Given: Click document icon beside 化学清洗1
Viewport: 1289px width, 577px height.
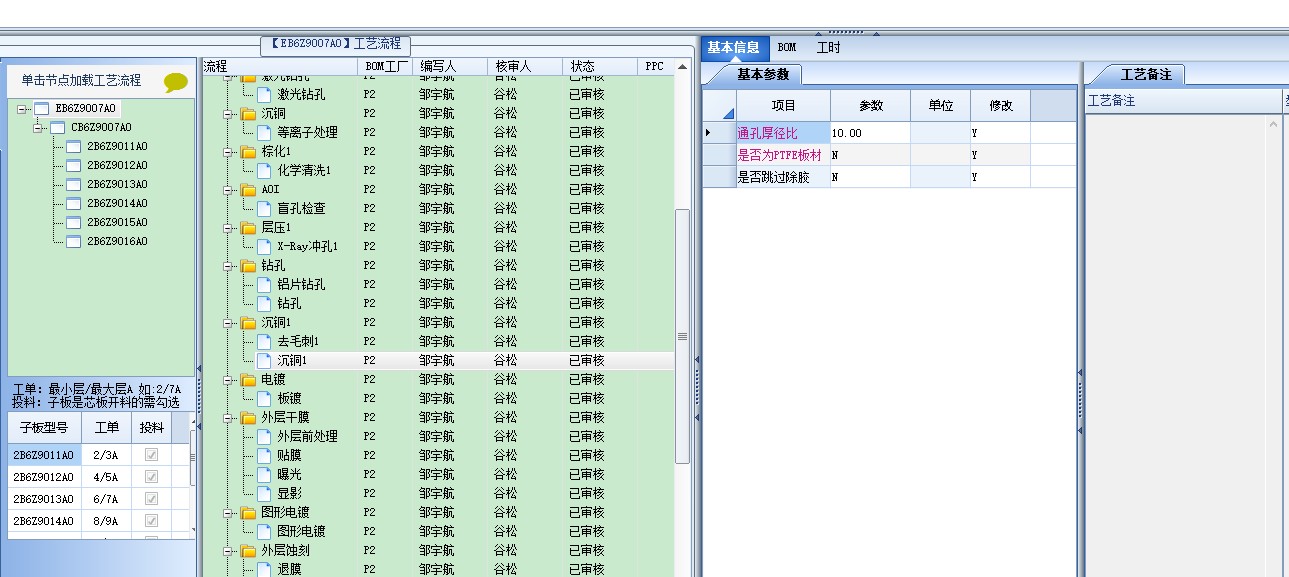Looking at the screenshot, I should [264, 170].
